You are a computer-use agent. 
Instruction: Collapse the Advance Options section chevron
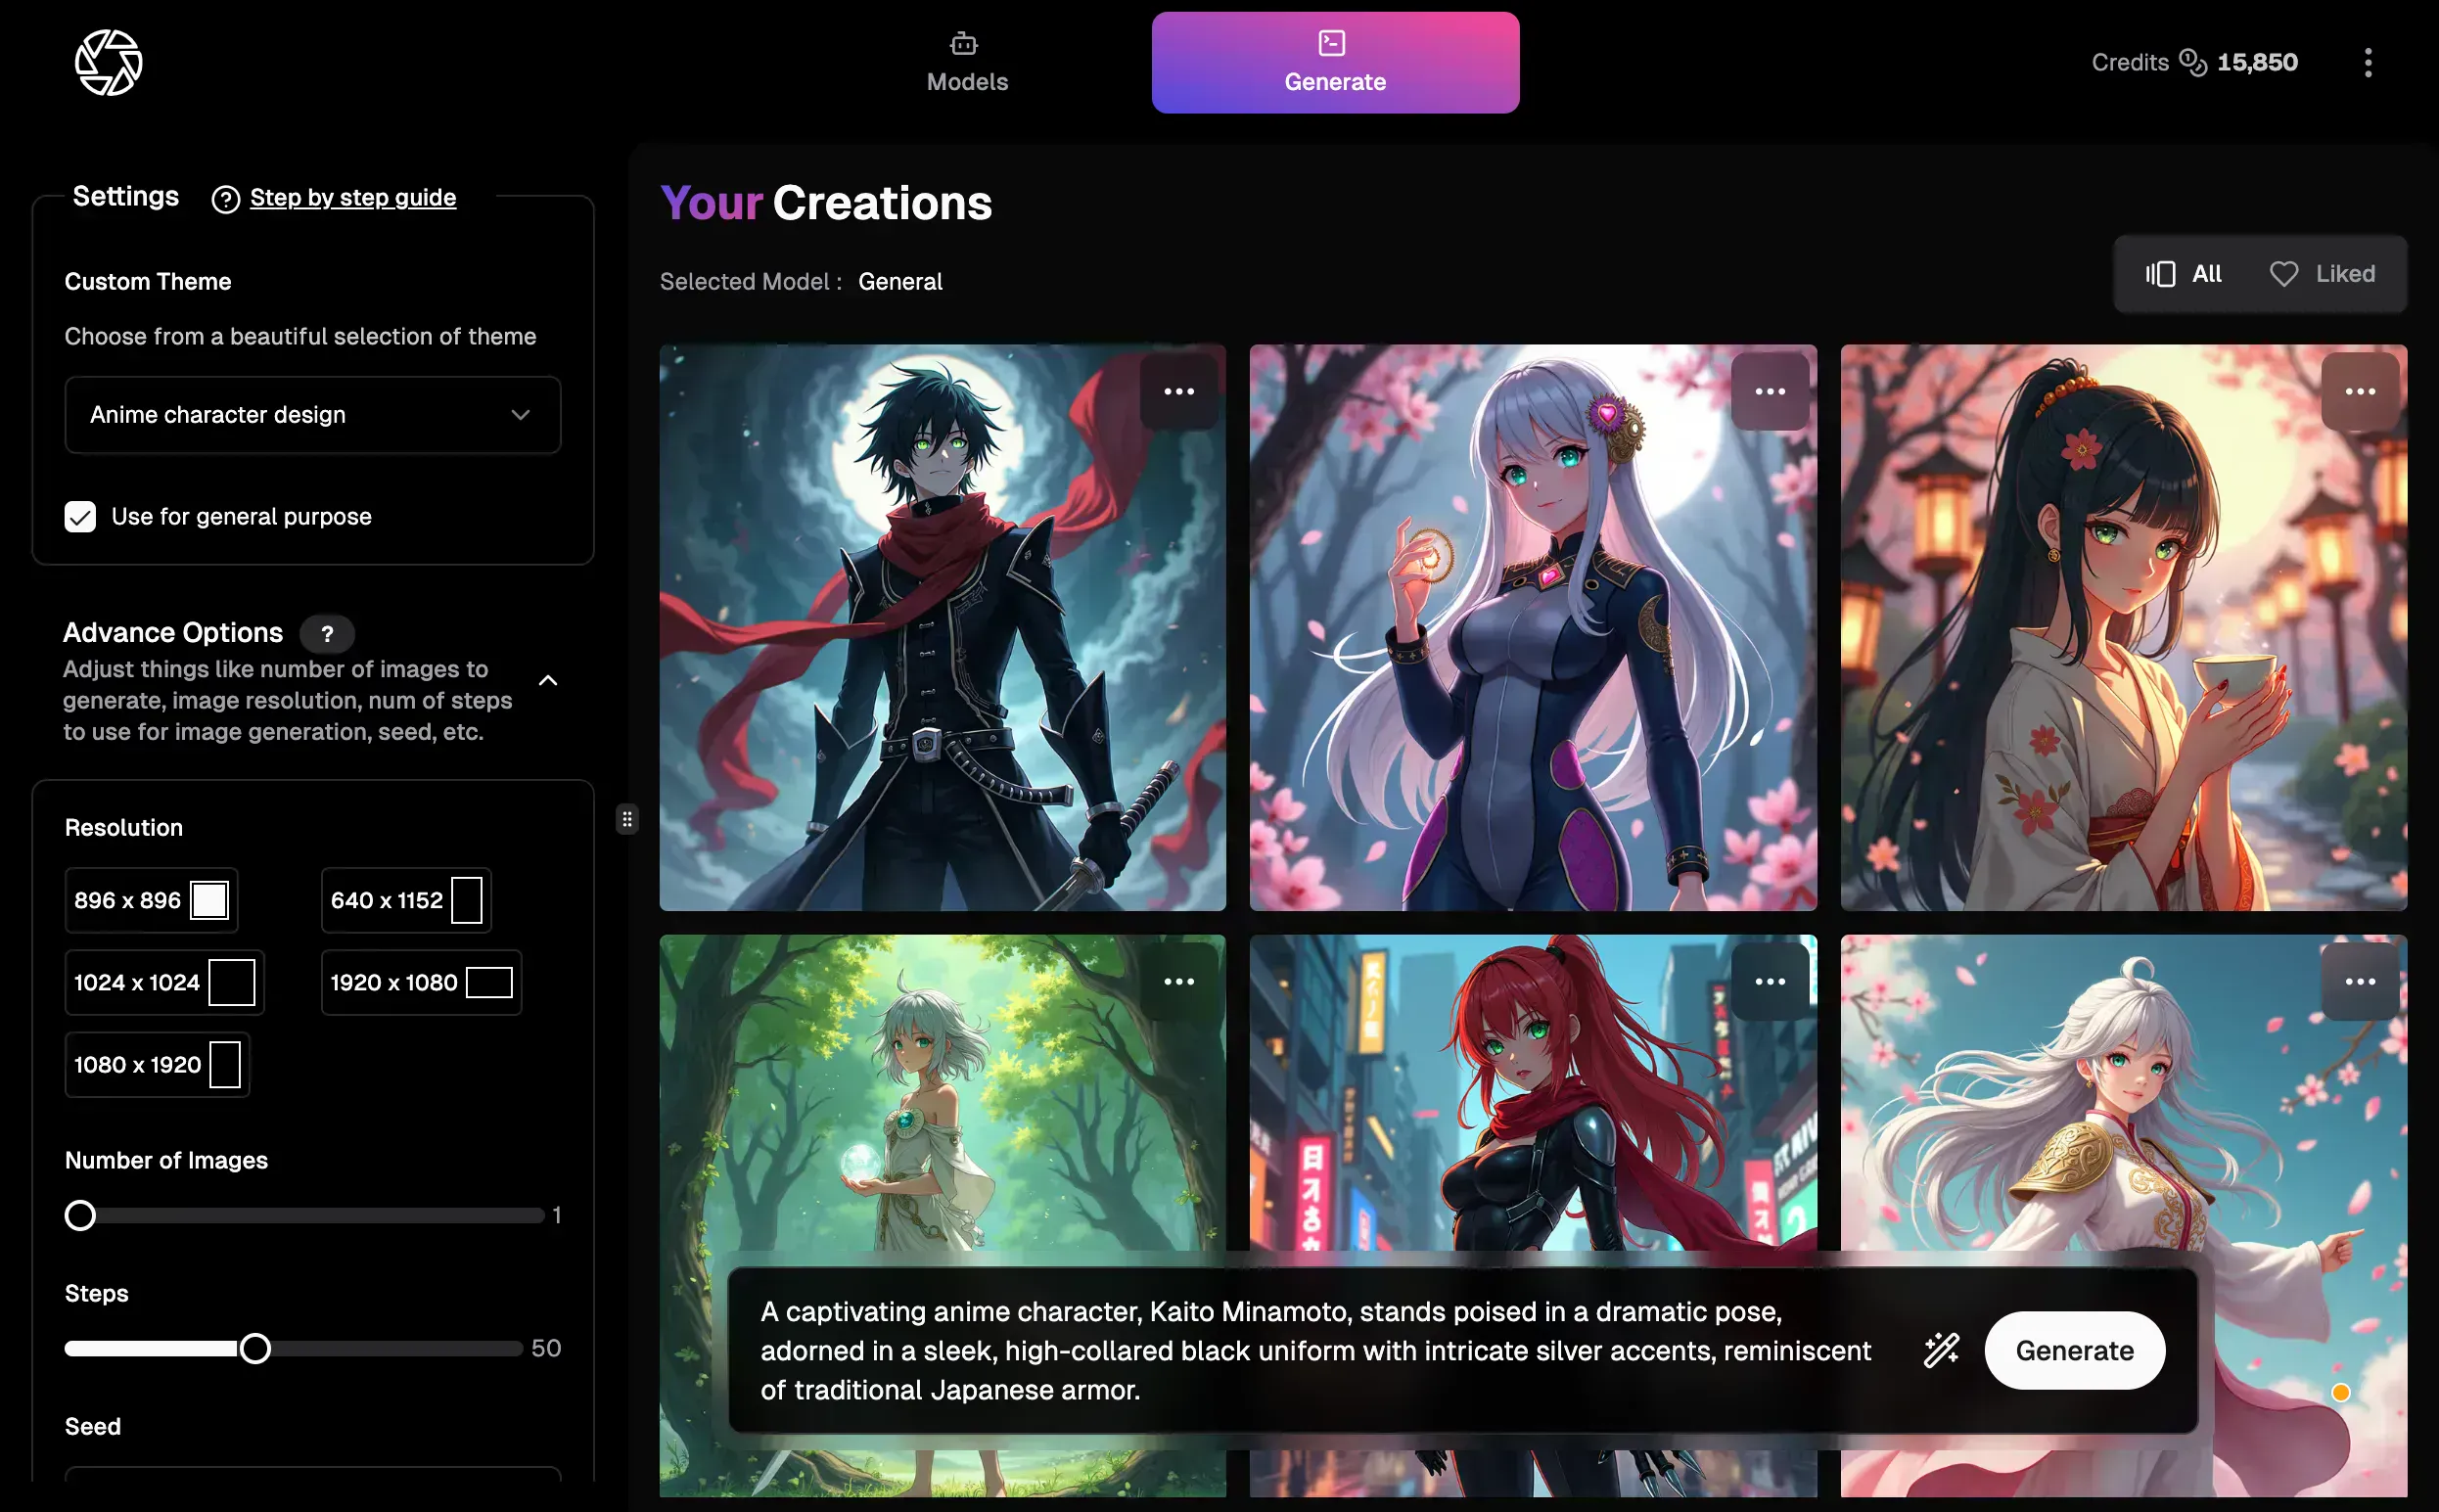click(x=548, y=681)
